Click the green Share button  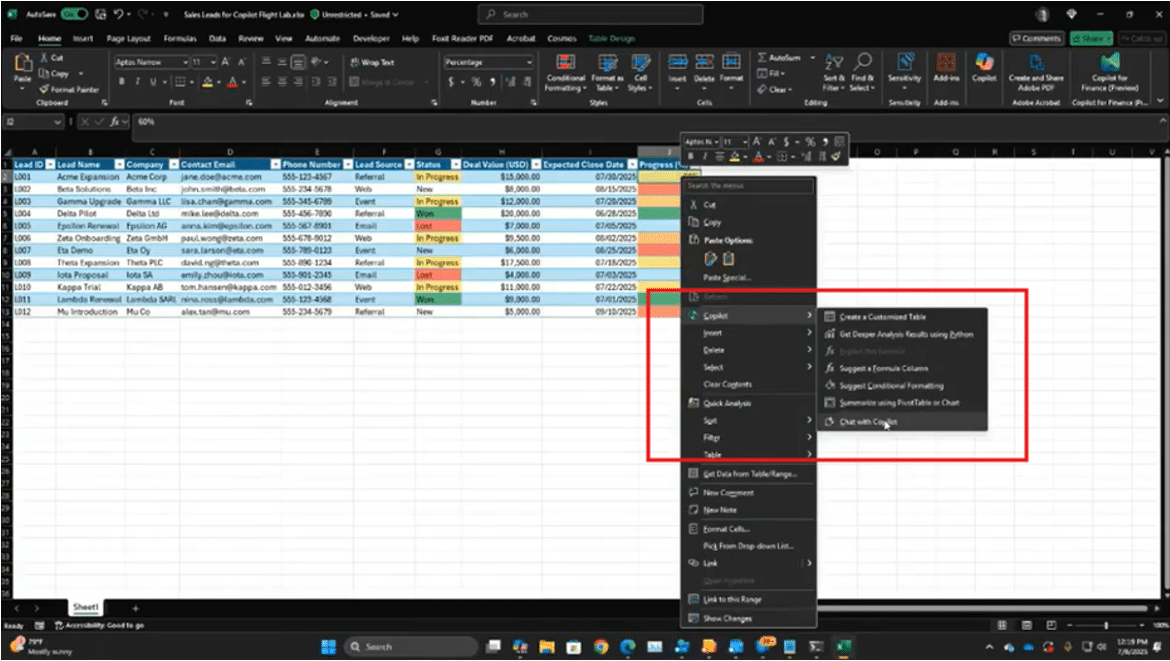click(1089, 38)
